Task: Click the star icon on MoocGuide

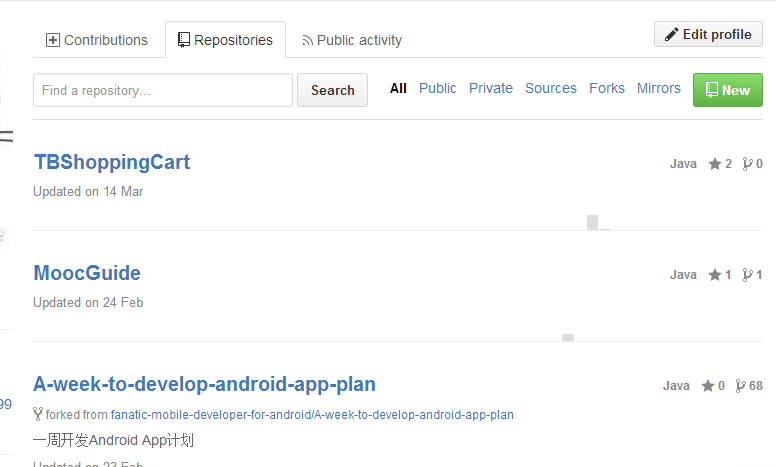Action: pos(715,275)
